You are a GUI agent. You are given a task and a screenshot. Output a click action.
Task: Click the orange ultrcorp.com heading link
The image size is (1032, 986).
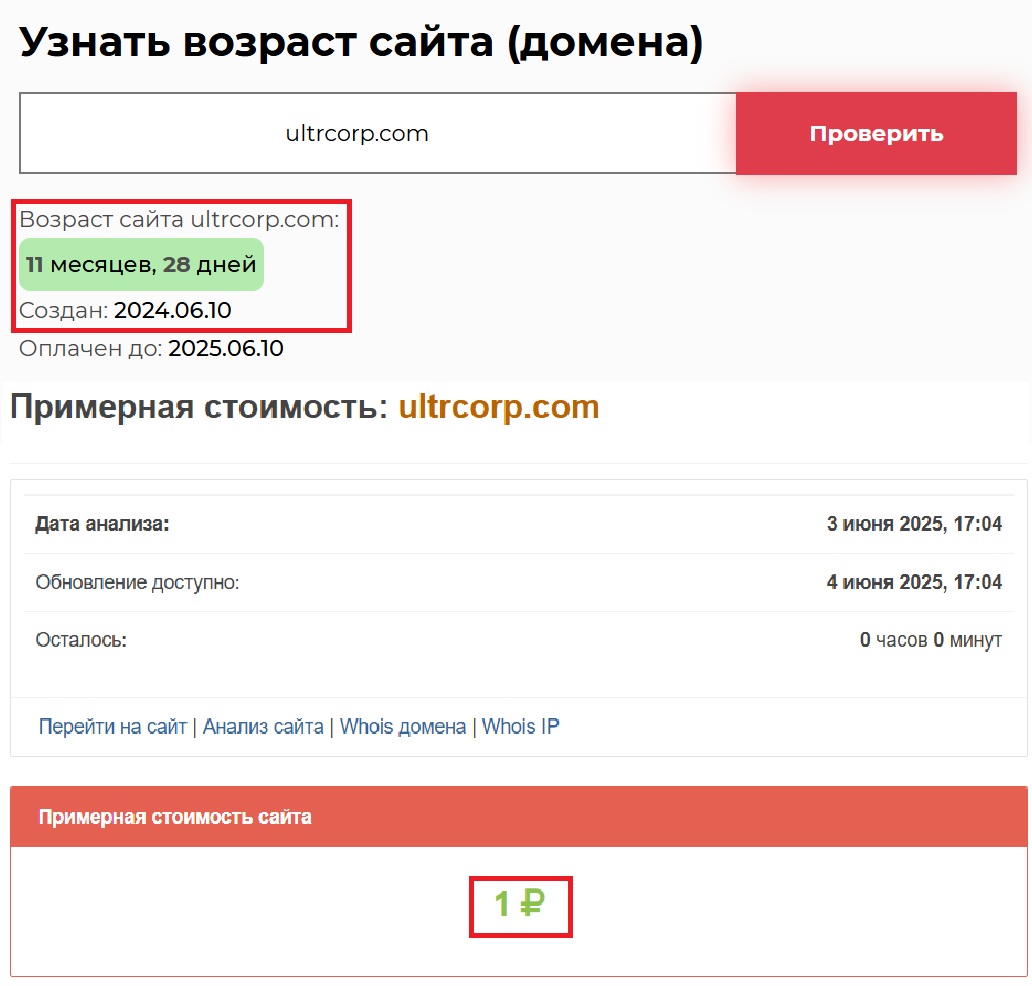click(x=498, y=408)
